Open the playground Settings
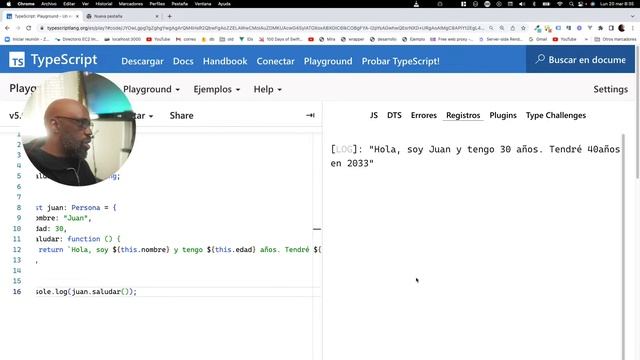640x360 pixels. click(610, 89)
